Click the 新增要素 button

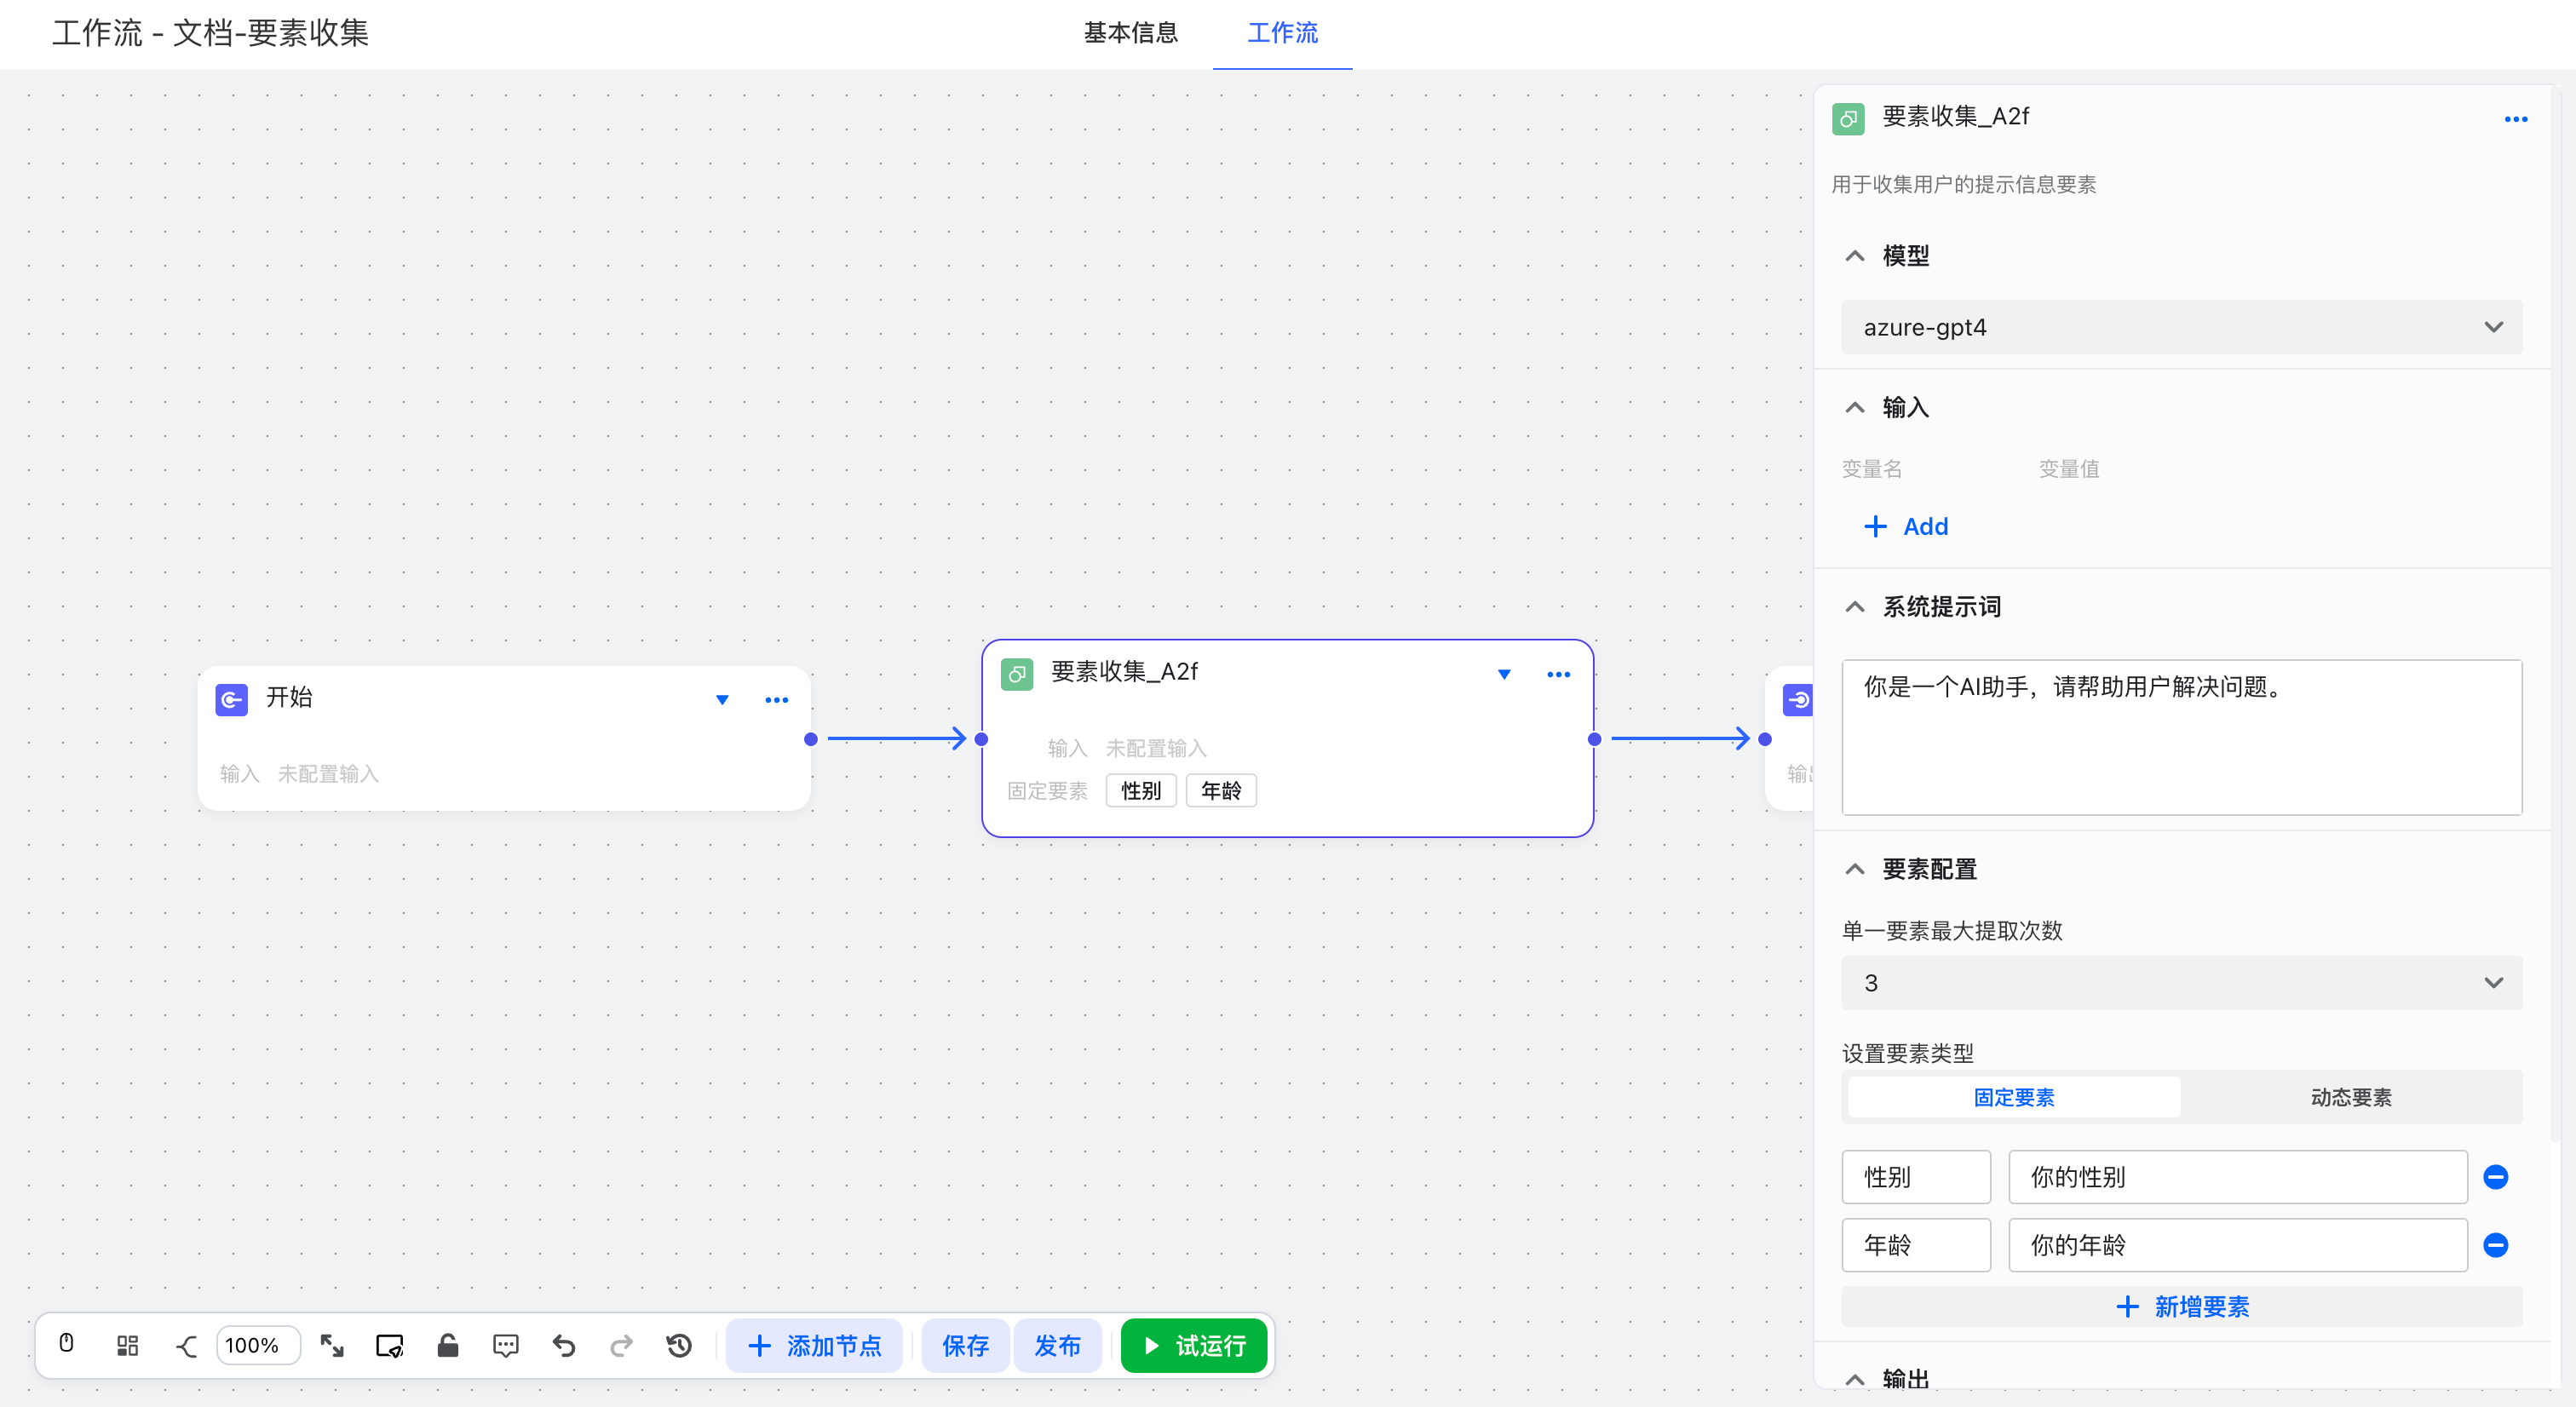tap(2181, 1306)
